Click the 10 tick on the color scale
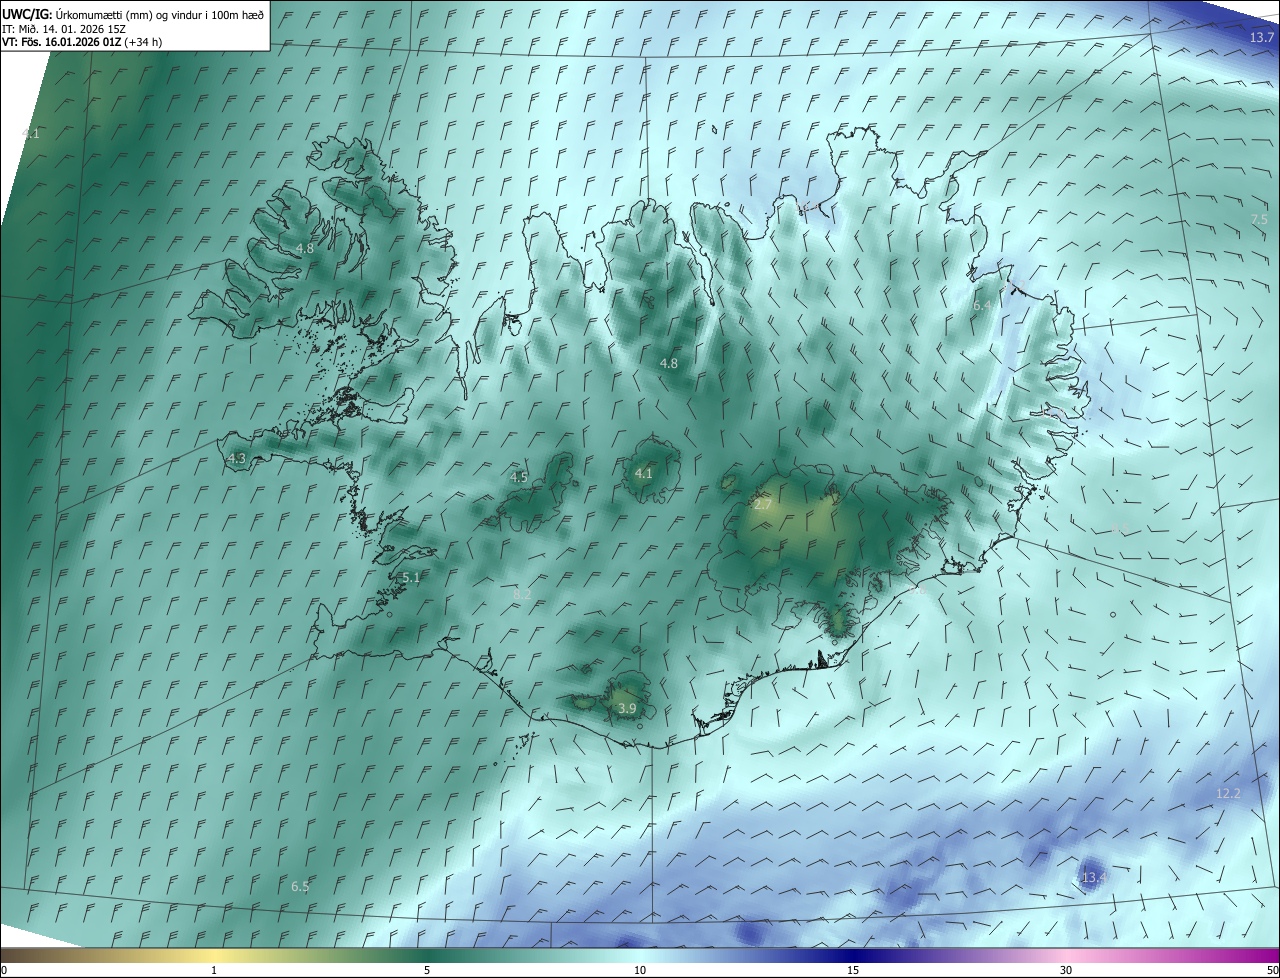Image resolution: width=1280 pixels, height=978 pixels. tap(640, 970)
